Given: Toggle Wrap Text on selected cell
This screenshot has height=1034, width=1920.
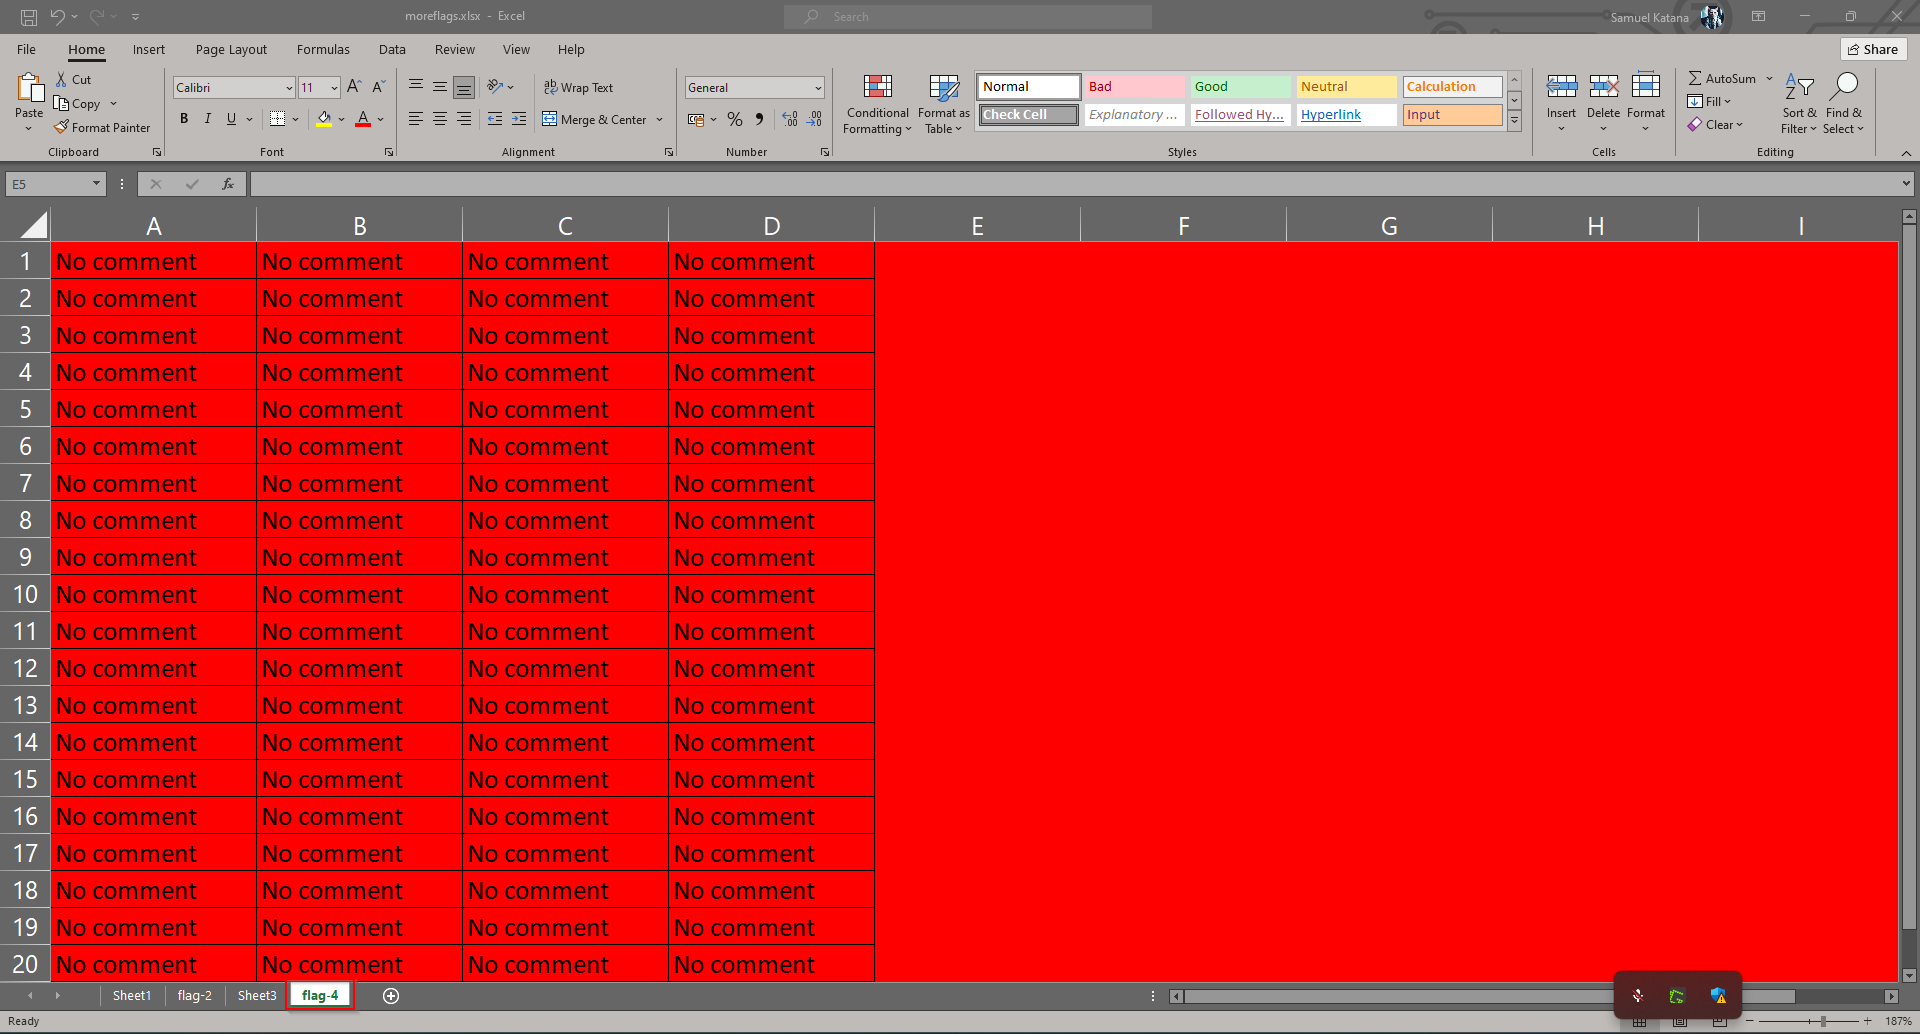Looking at the screenshot, I should (578, 88).
